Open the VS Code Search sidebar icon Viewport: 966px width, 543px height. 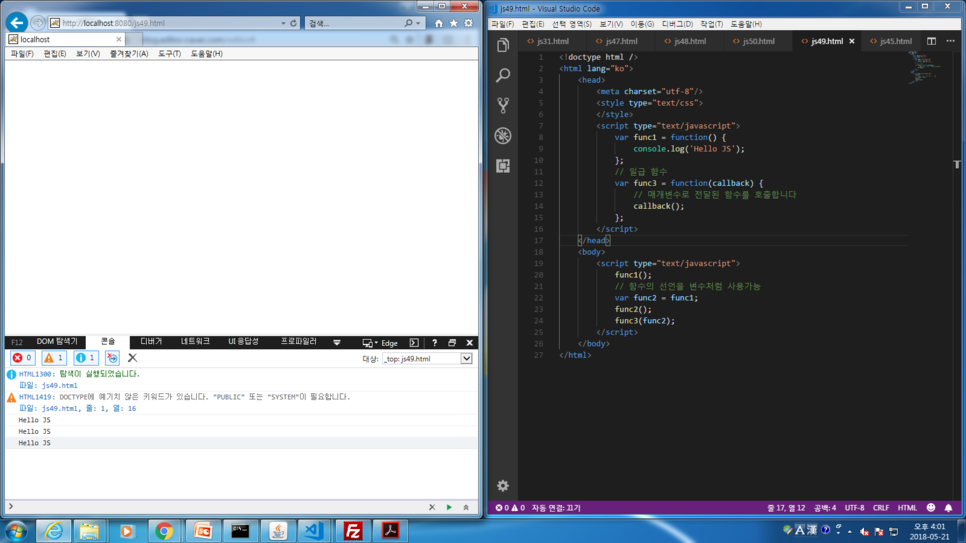[x=503, y=75]
